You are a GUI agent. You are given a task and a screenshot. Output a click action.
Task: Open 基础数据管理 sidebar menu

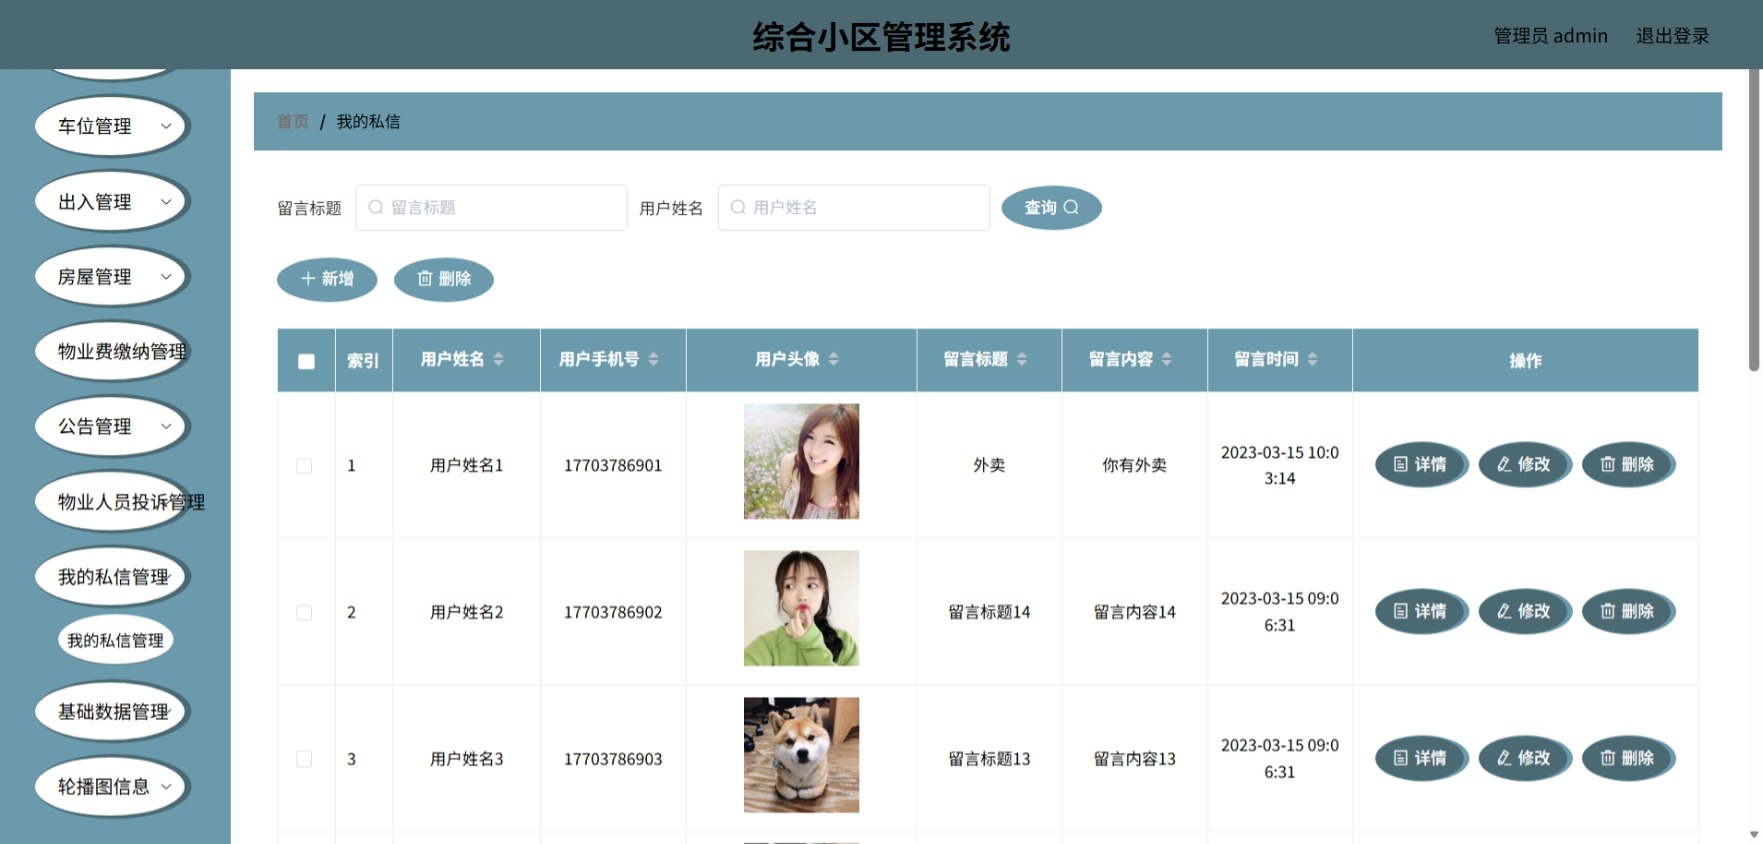112,711
